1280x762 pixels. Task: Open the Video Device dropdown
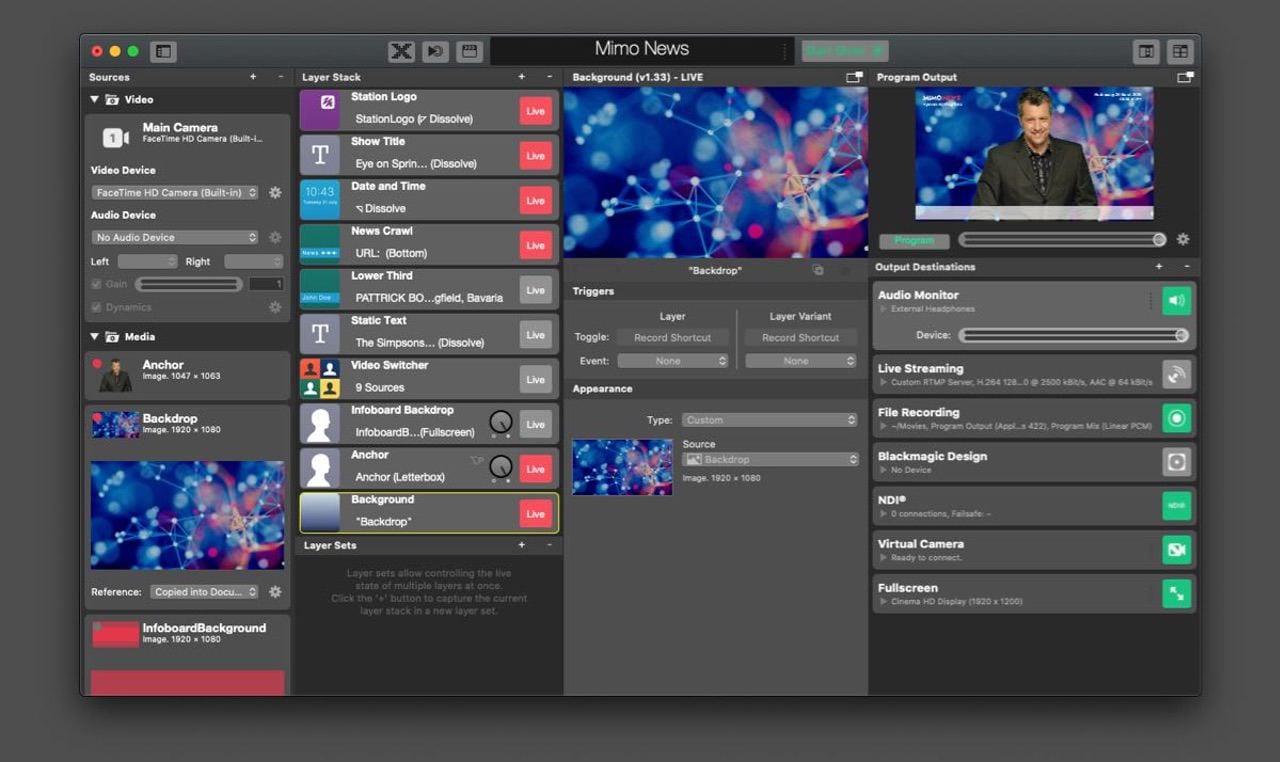(x=175, y=193)
